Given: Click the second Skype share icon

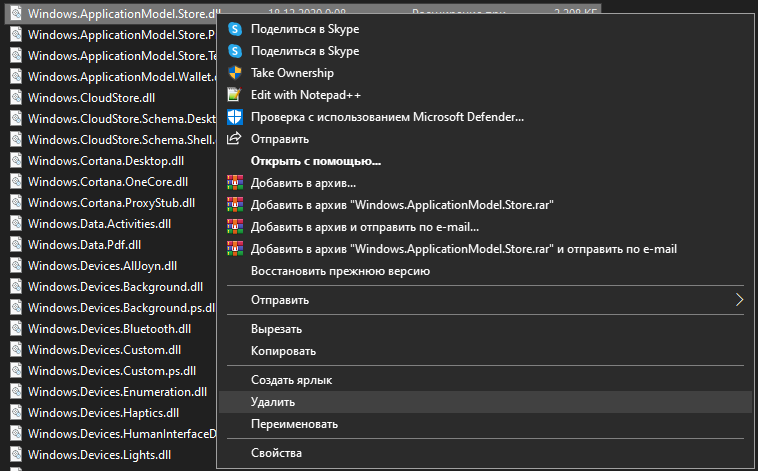Looking at the screenshot, I should [x=235, y=51].
